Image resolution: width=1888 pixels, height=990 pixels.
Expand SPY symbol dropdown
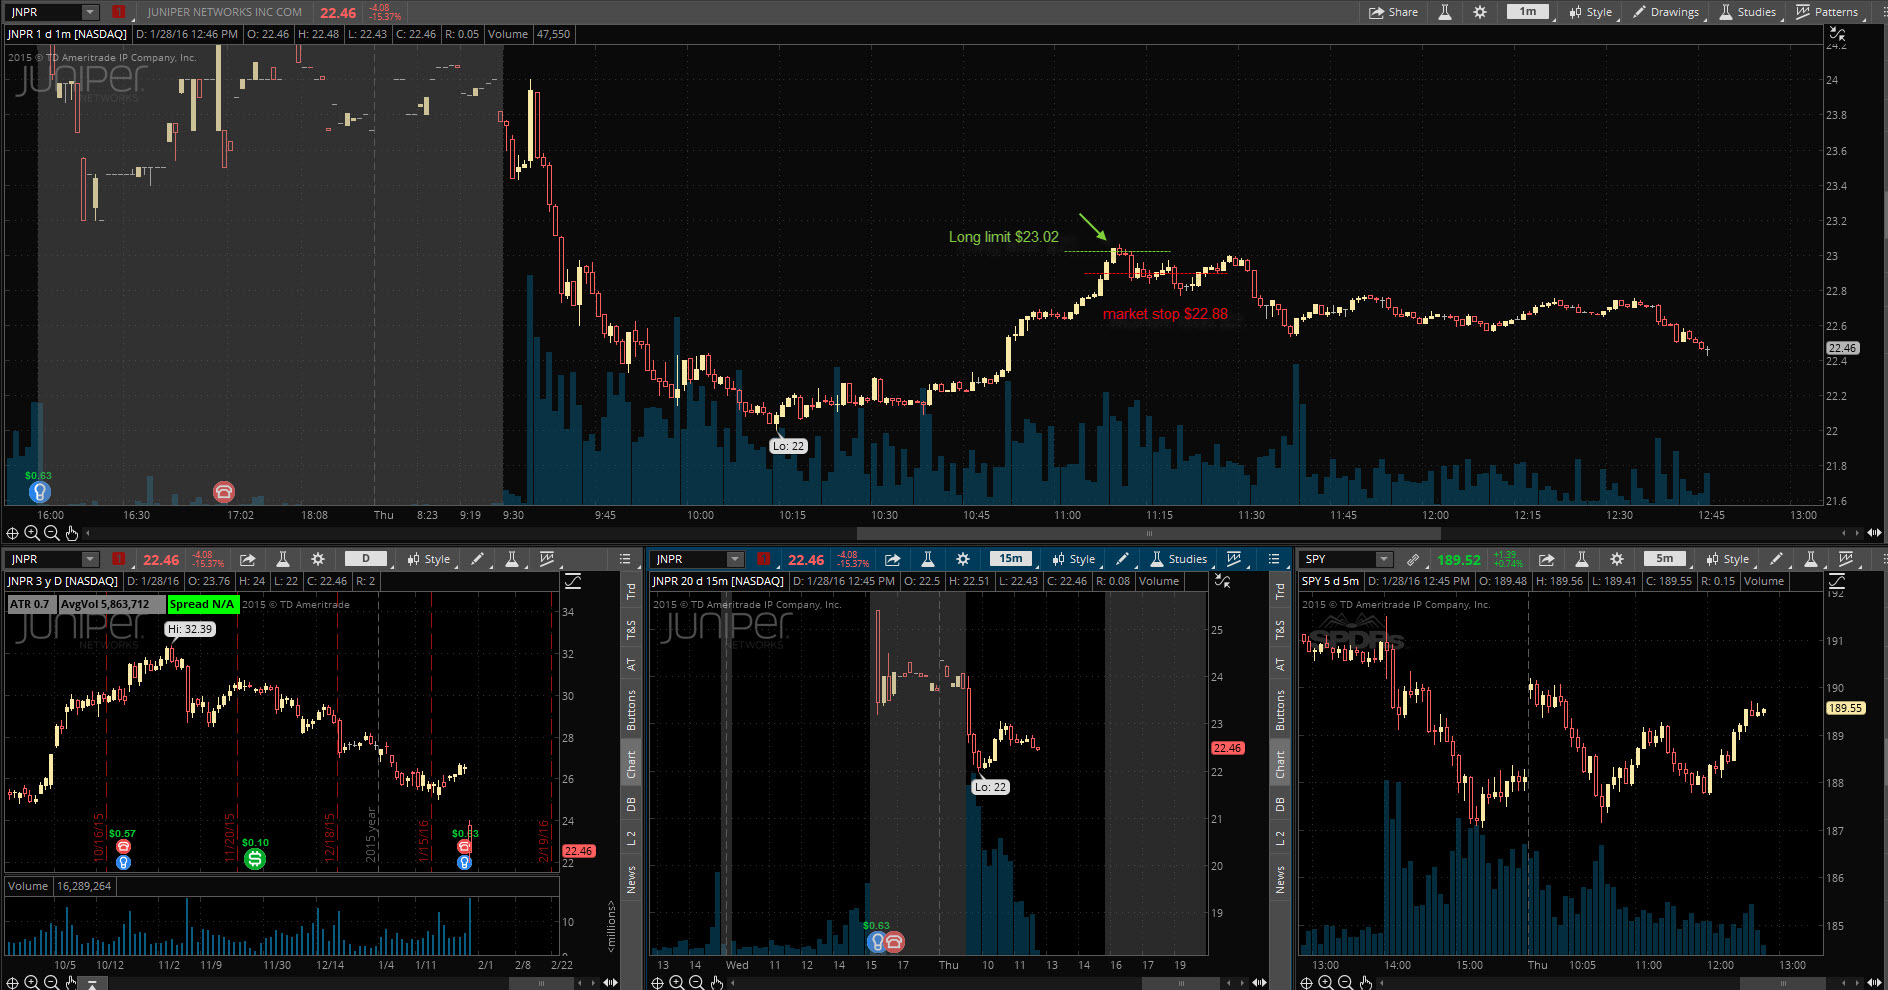[1384, 559]
